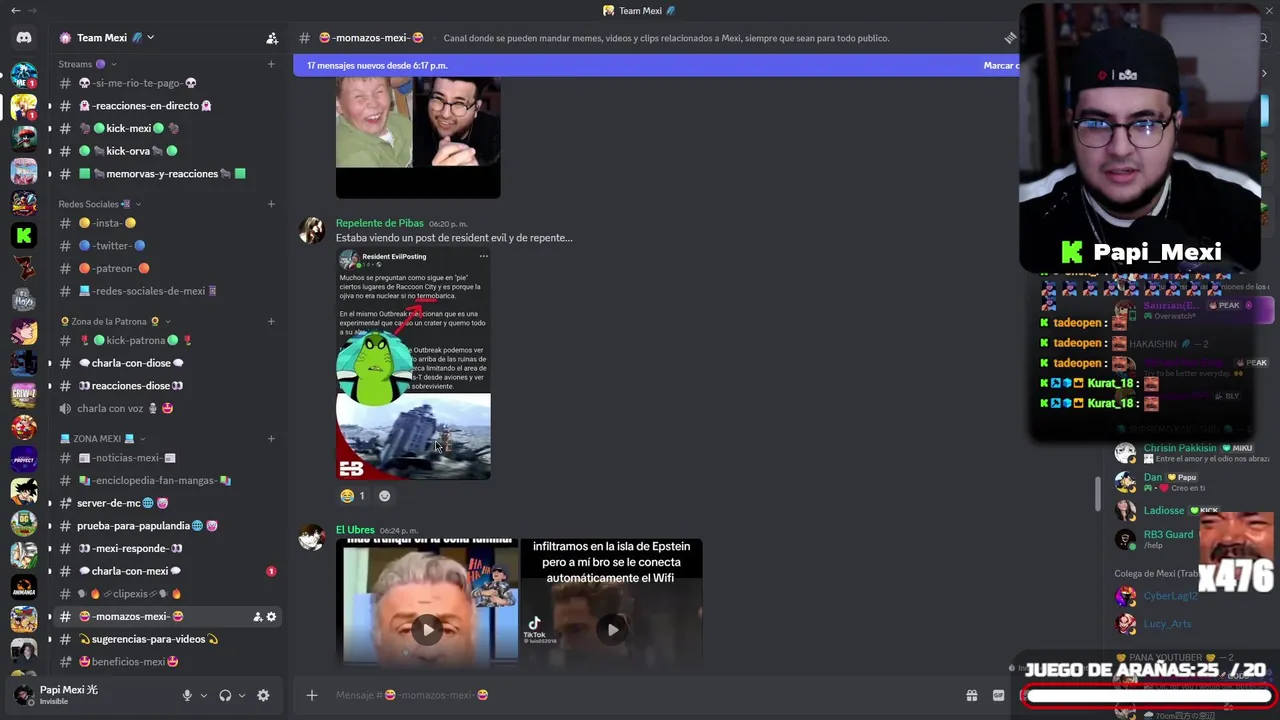Deafen audio with headphones icon

225,695
